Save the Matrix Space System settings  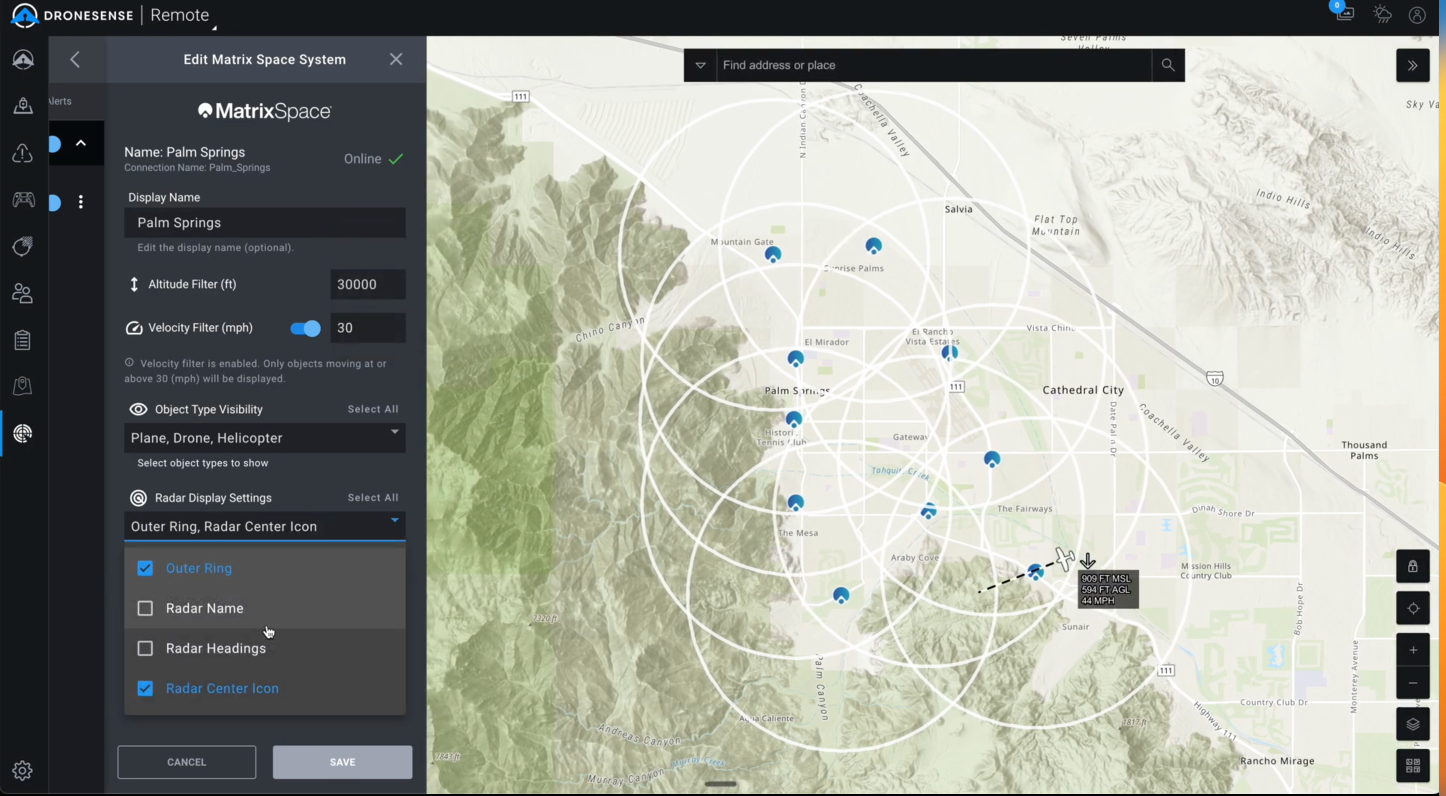coord(342,761)
